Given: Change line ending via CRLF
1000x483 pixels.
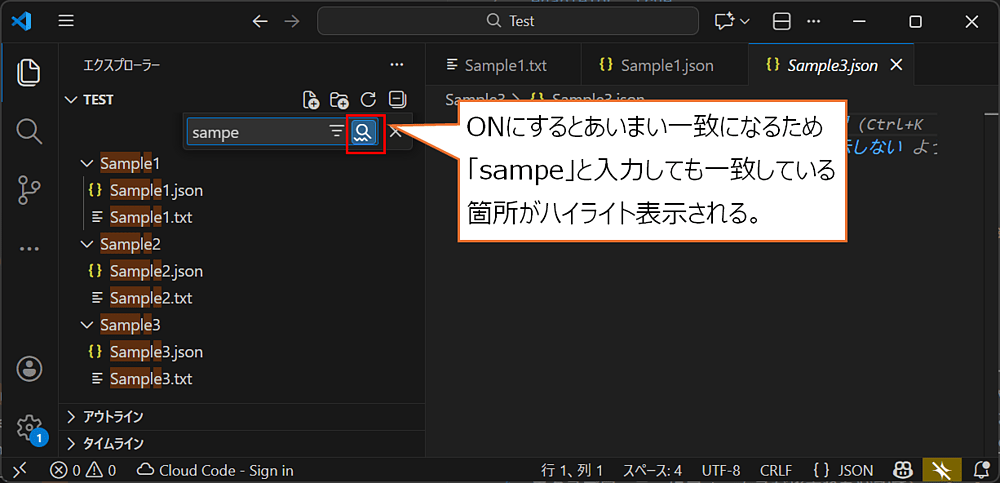Looking at the screenshot, I should point(776,471).
